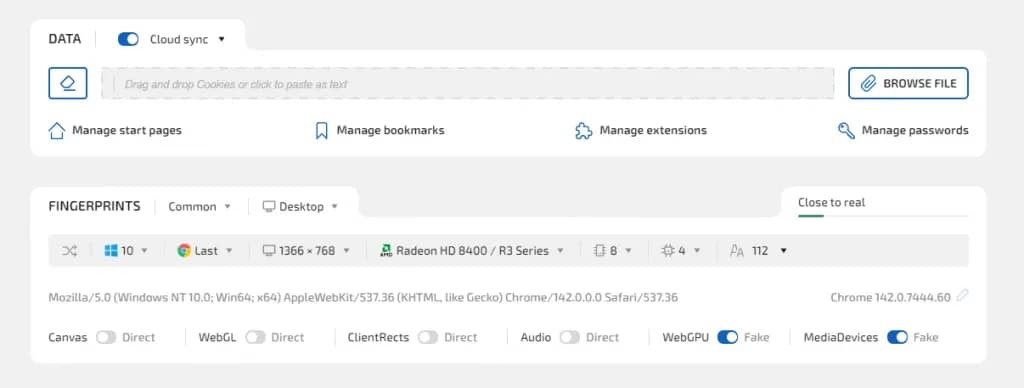This screenshot has width=1024, height=388.
Task: Click the desktop icon in Fingerprints header
Action: click(x=268, y=206)
